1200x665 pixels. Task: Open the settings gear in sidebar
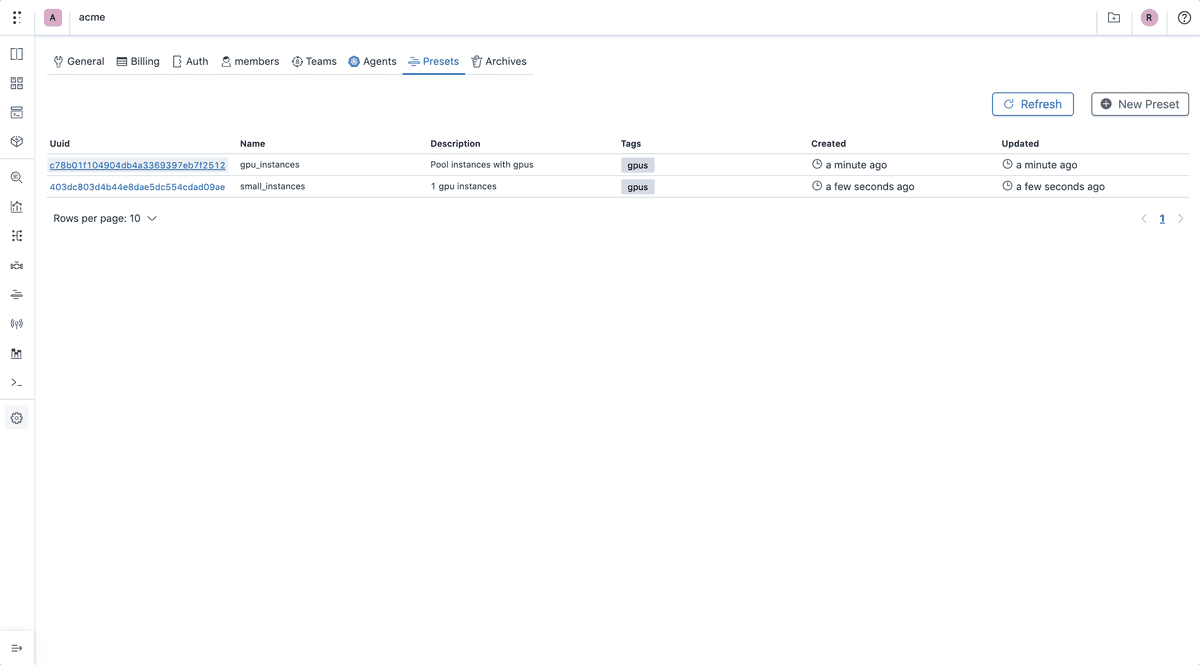click(17, 418)
